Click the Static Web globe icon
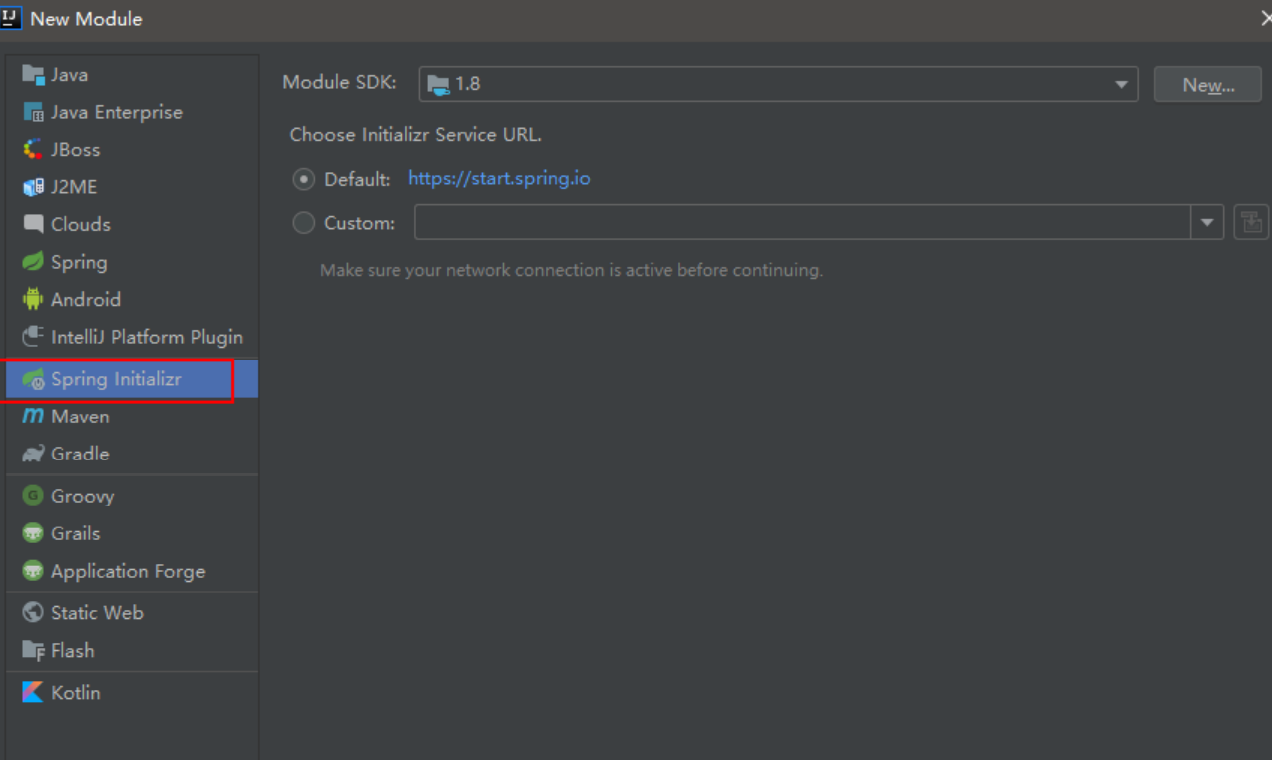The image size is (1272, 760). click(x=33, y=613)
